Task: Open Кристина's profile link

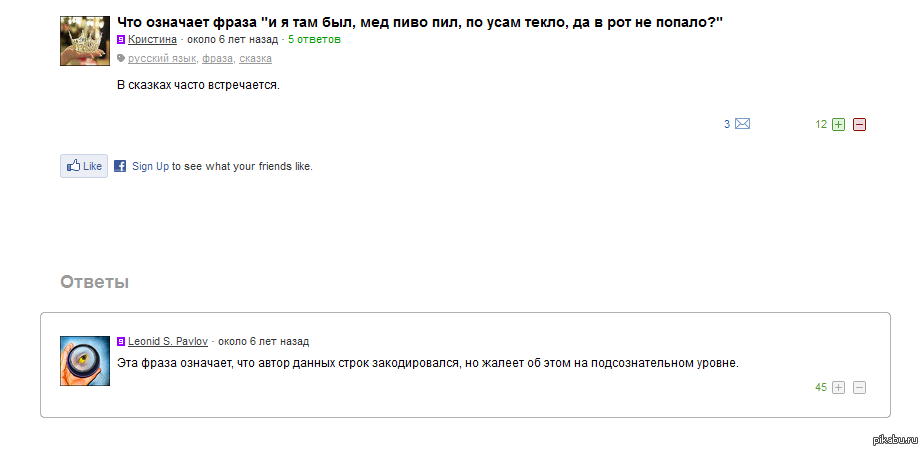Action: click(x=152, y=40)
